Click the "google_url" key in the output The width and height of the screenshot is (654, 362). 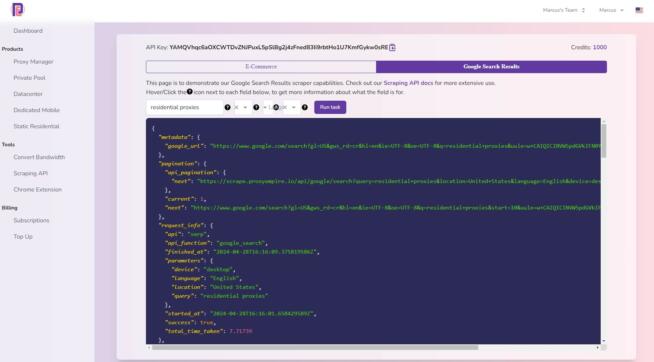185,146
